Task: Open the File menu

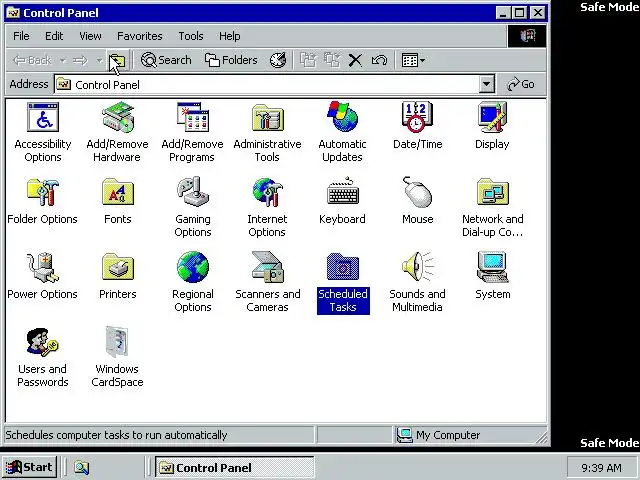Action: [x=21, y=36]
